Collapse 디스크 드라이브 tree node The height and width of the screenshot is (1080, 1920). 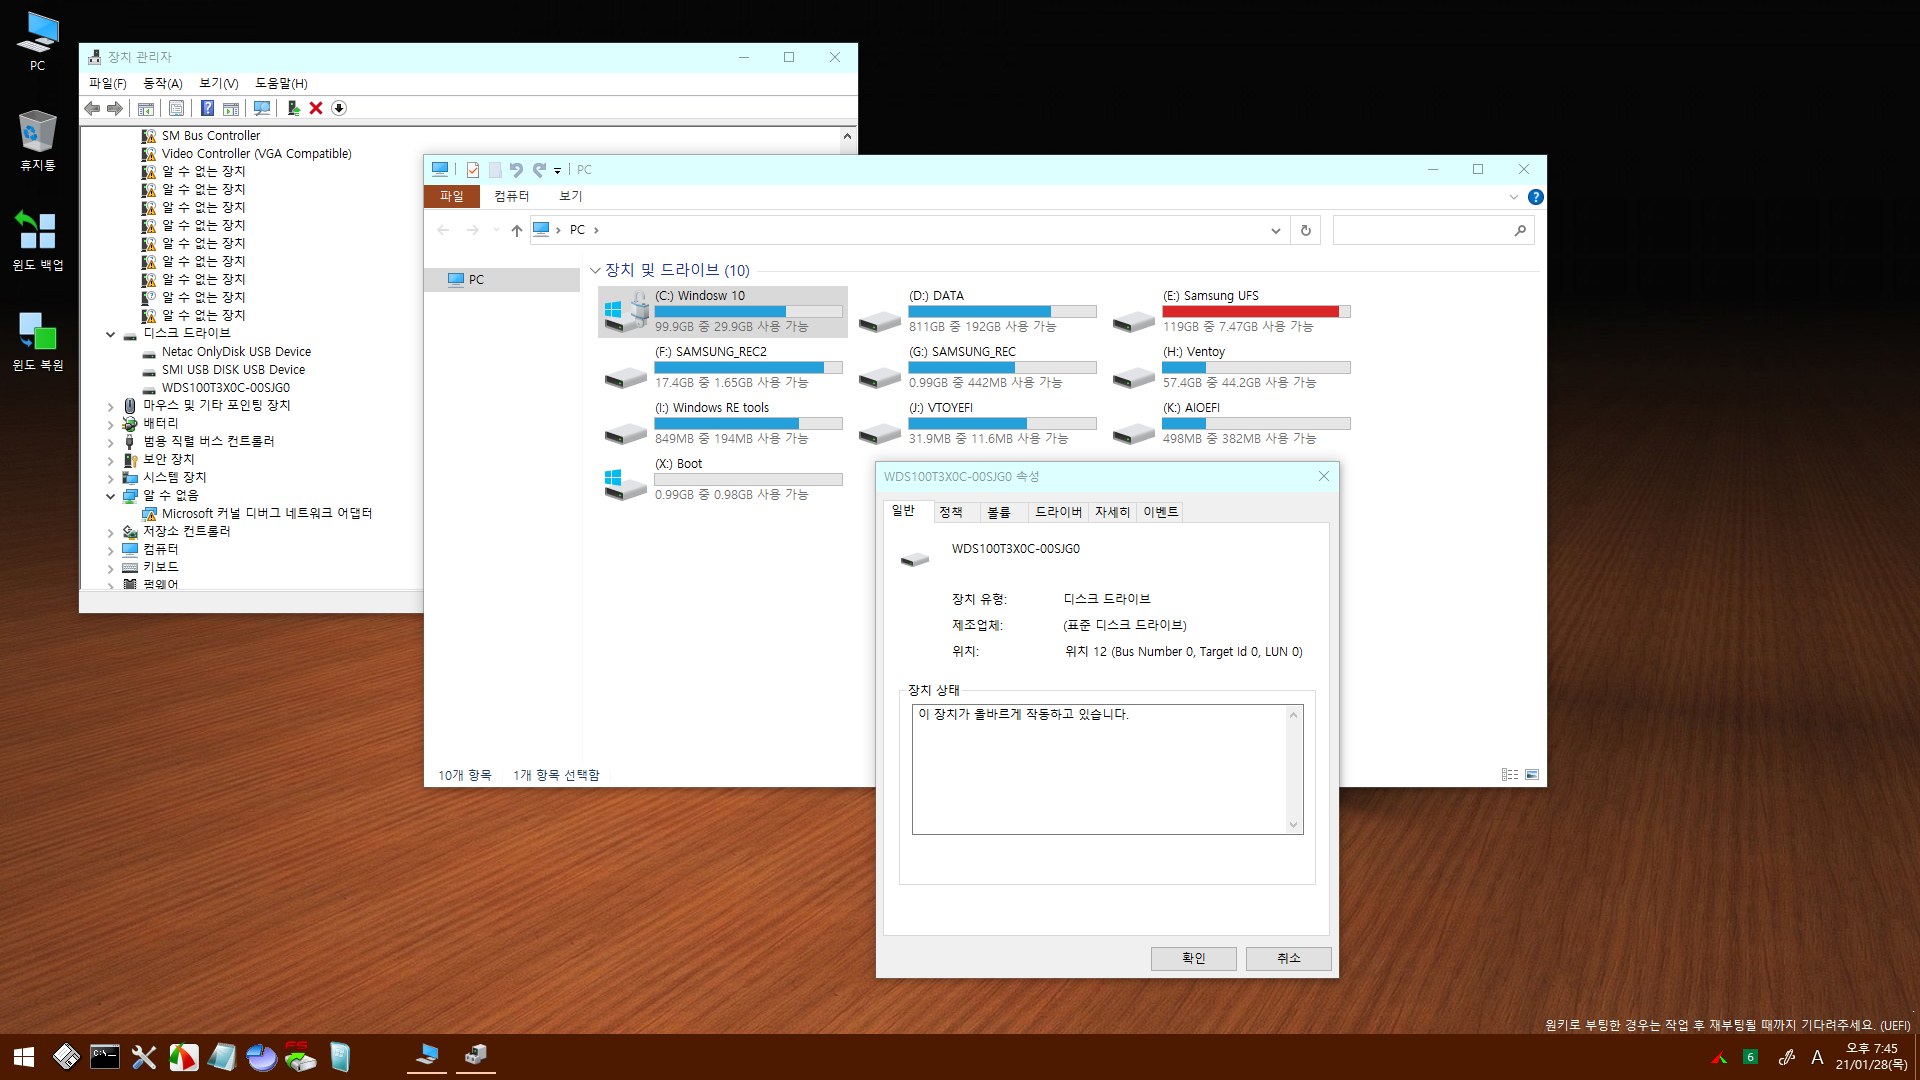110,334
